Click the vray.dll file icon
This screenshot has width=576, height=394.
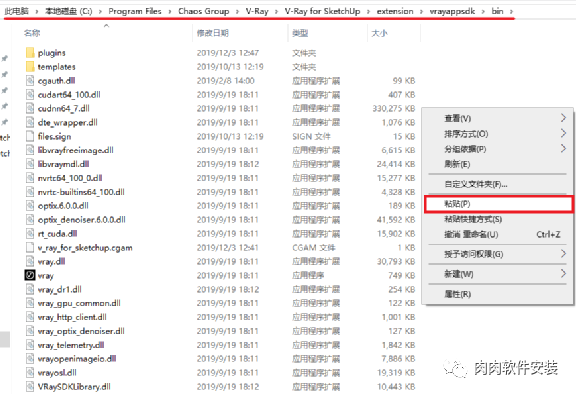pos(30,261)
